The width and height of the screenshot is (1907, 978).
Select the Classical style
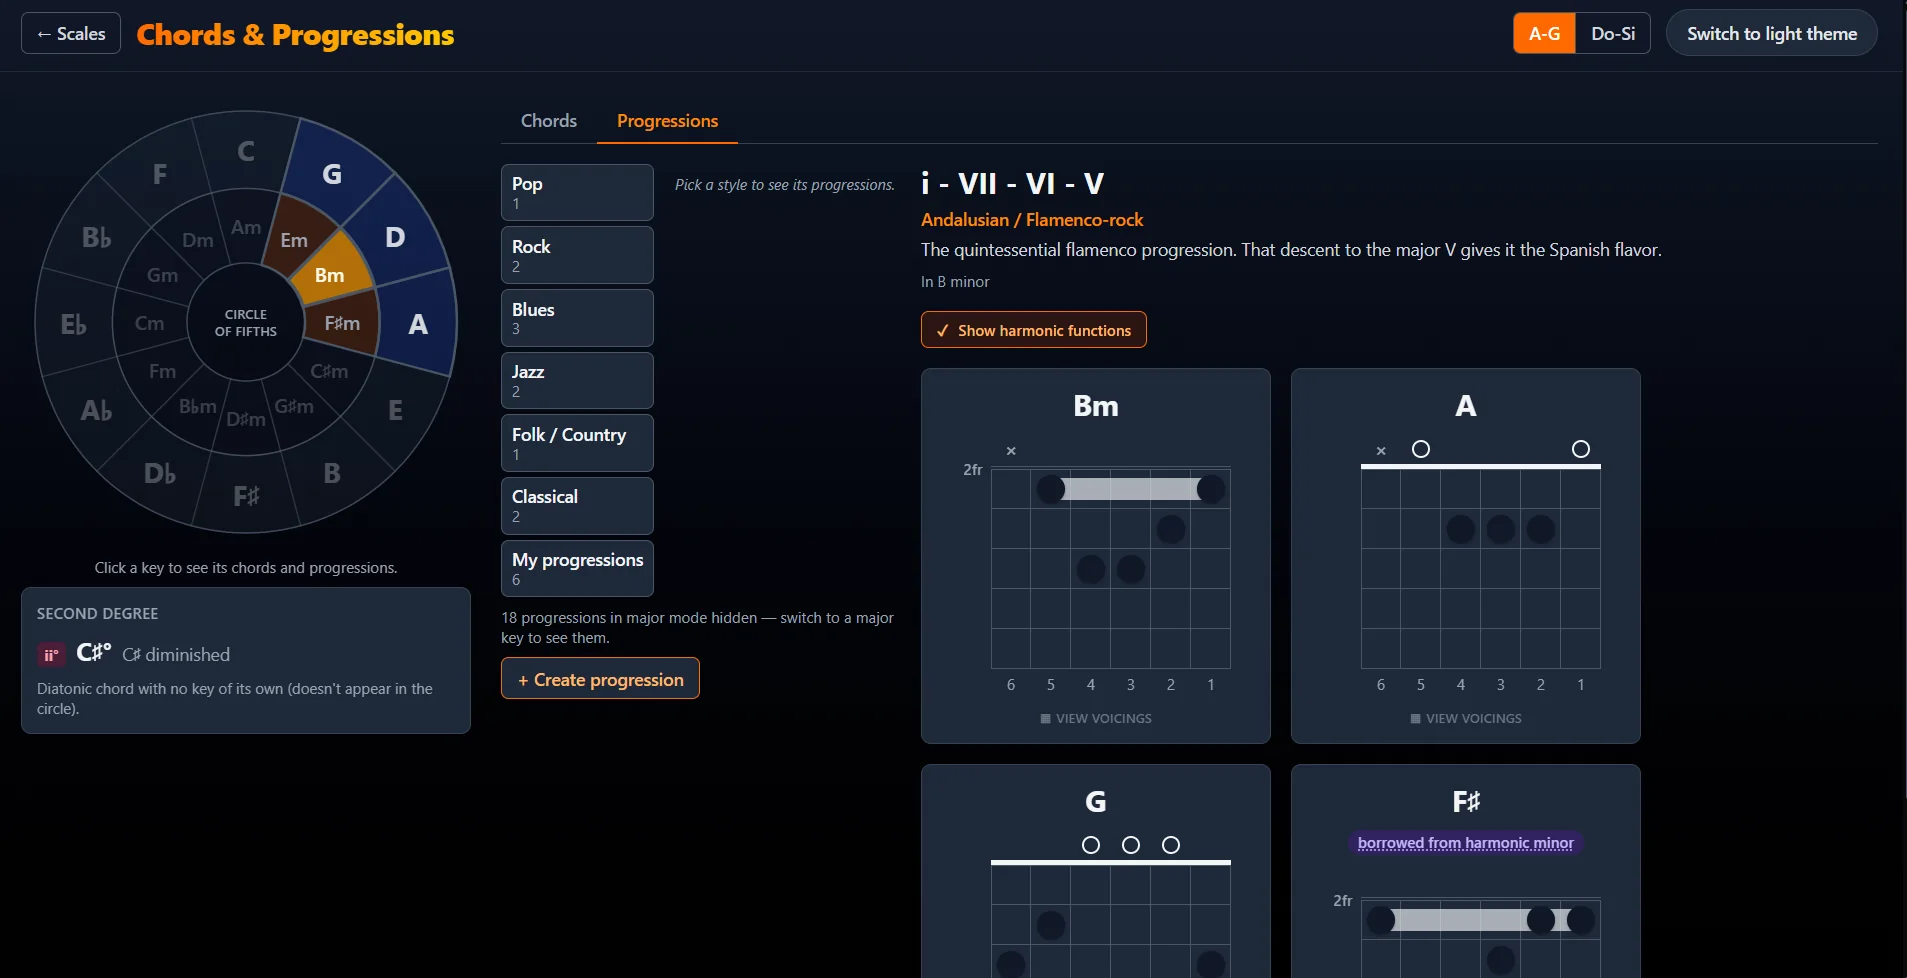tap(577, 506)
